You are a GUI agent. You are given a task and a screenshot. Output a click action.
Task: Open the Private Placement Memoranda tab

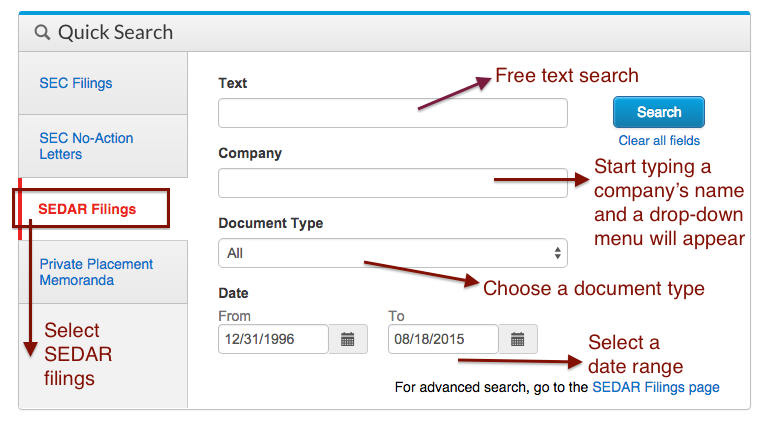96,272
